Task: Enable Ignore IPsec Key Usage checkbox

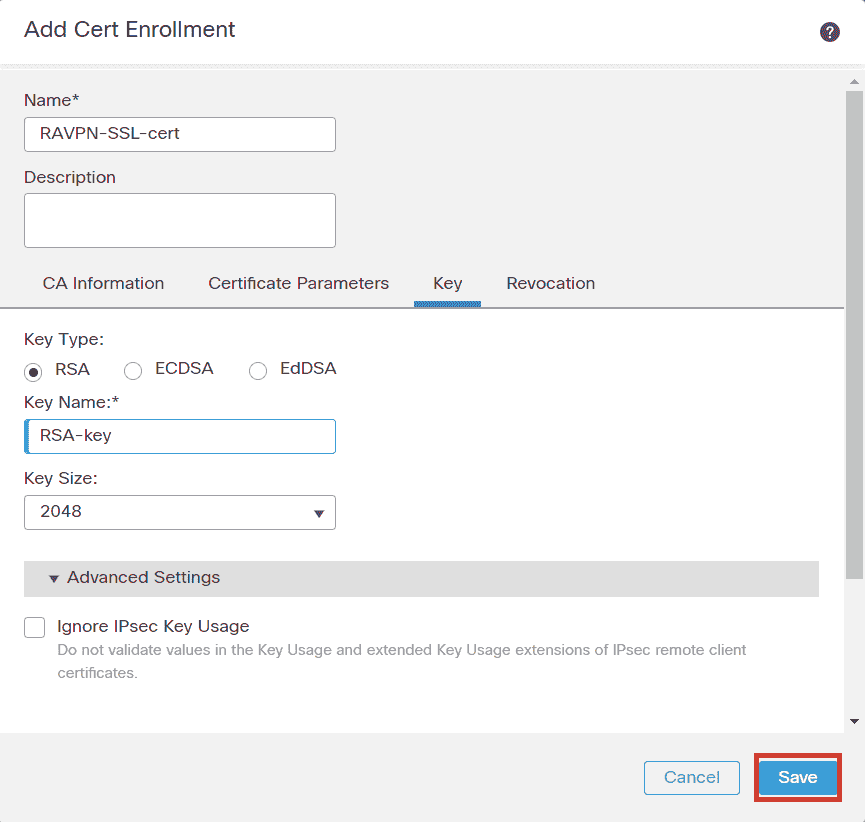Action: pyautogui.click(x=34, y=627)
